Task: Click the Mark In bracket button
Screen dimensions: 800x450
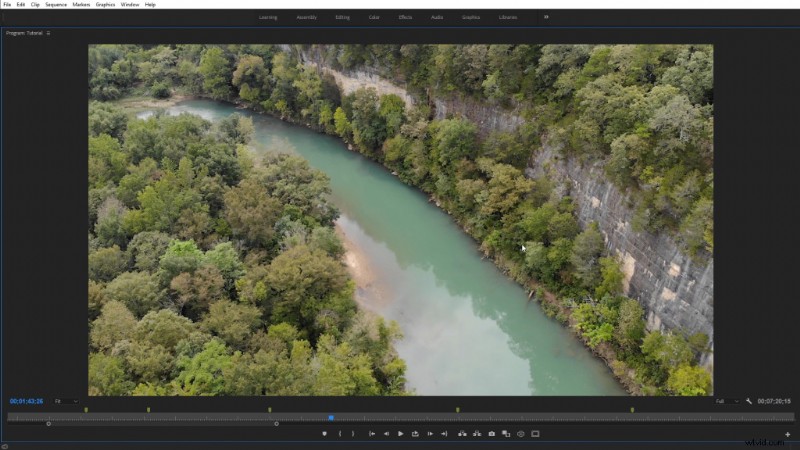Action: point(340,434)
